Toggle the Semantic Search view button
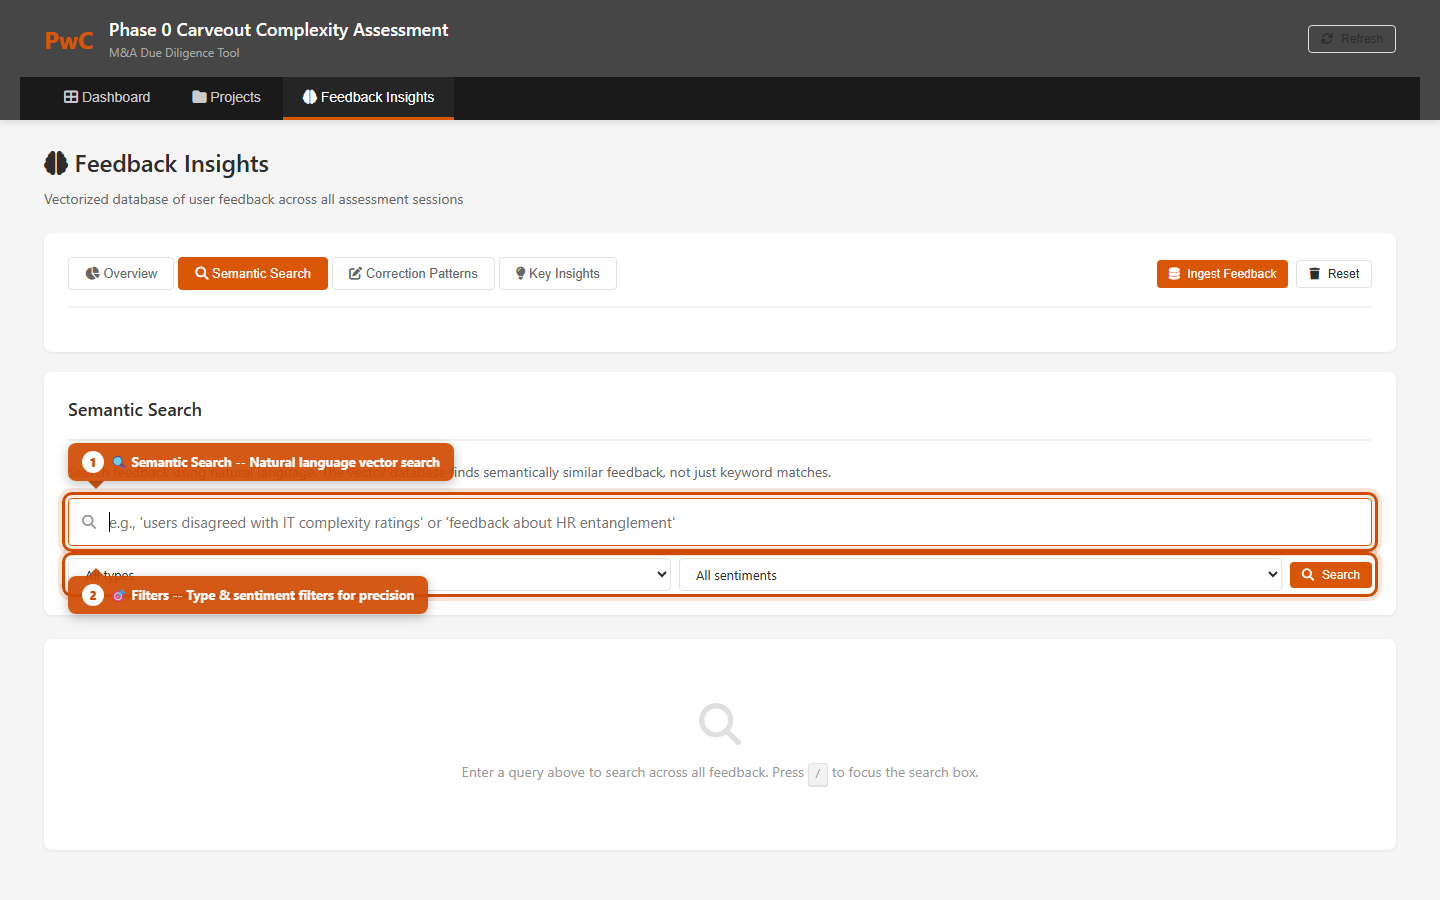This screenshot has height=900, width=1440. coord(252,273)
